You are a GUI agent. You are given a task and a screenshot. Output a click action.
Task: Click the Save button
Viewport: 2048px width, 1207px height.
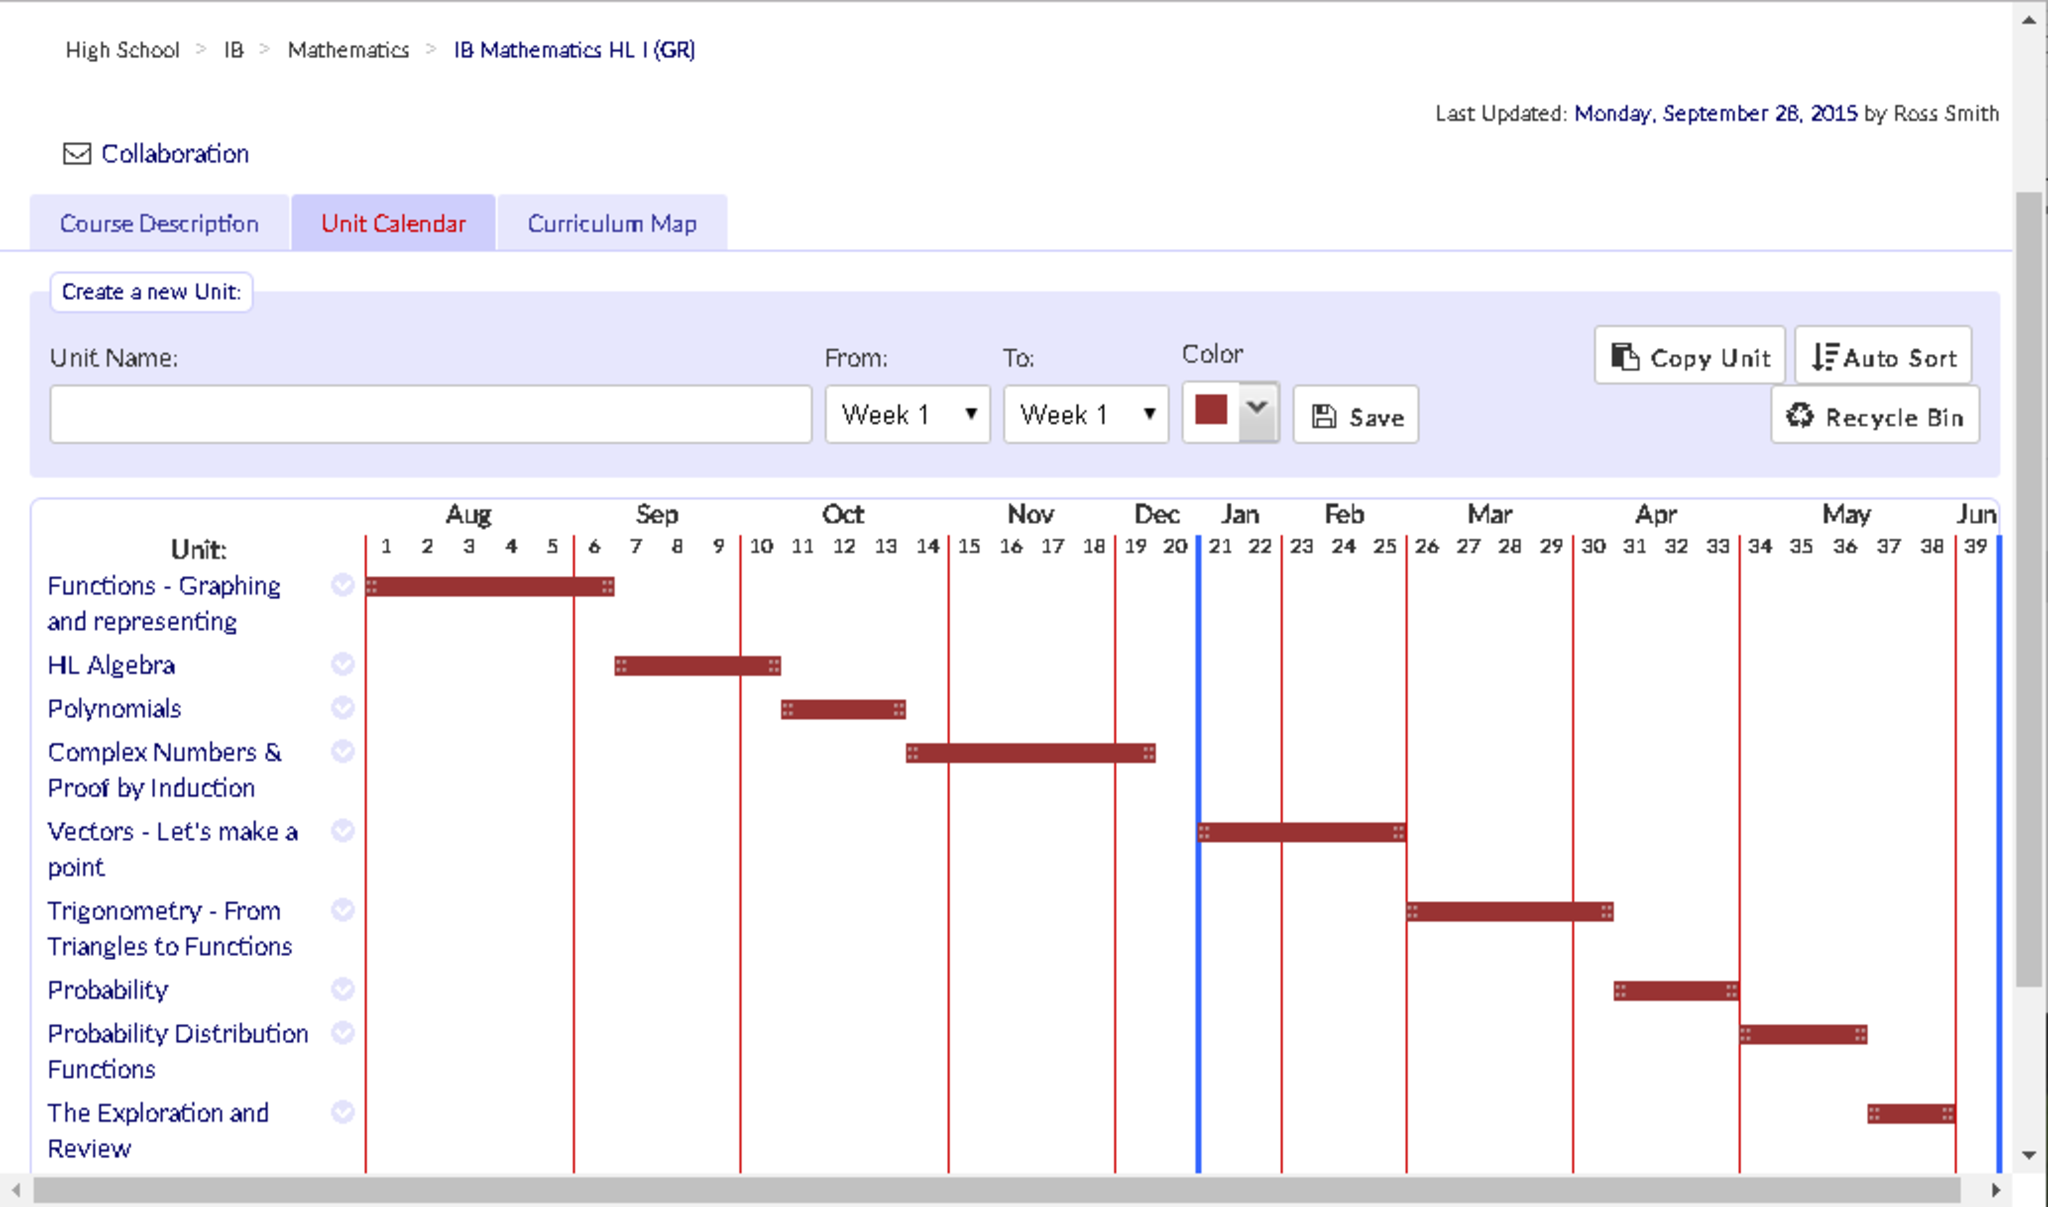[1356, 416]
